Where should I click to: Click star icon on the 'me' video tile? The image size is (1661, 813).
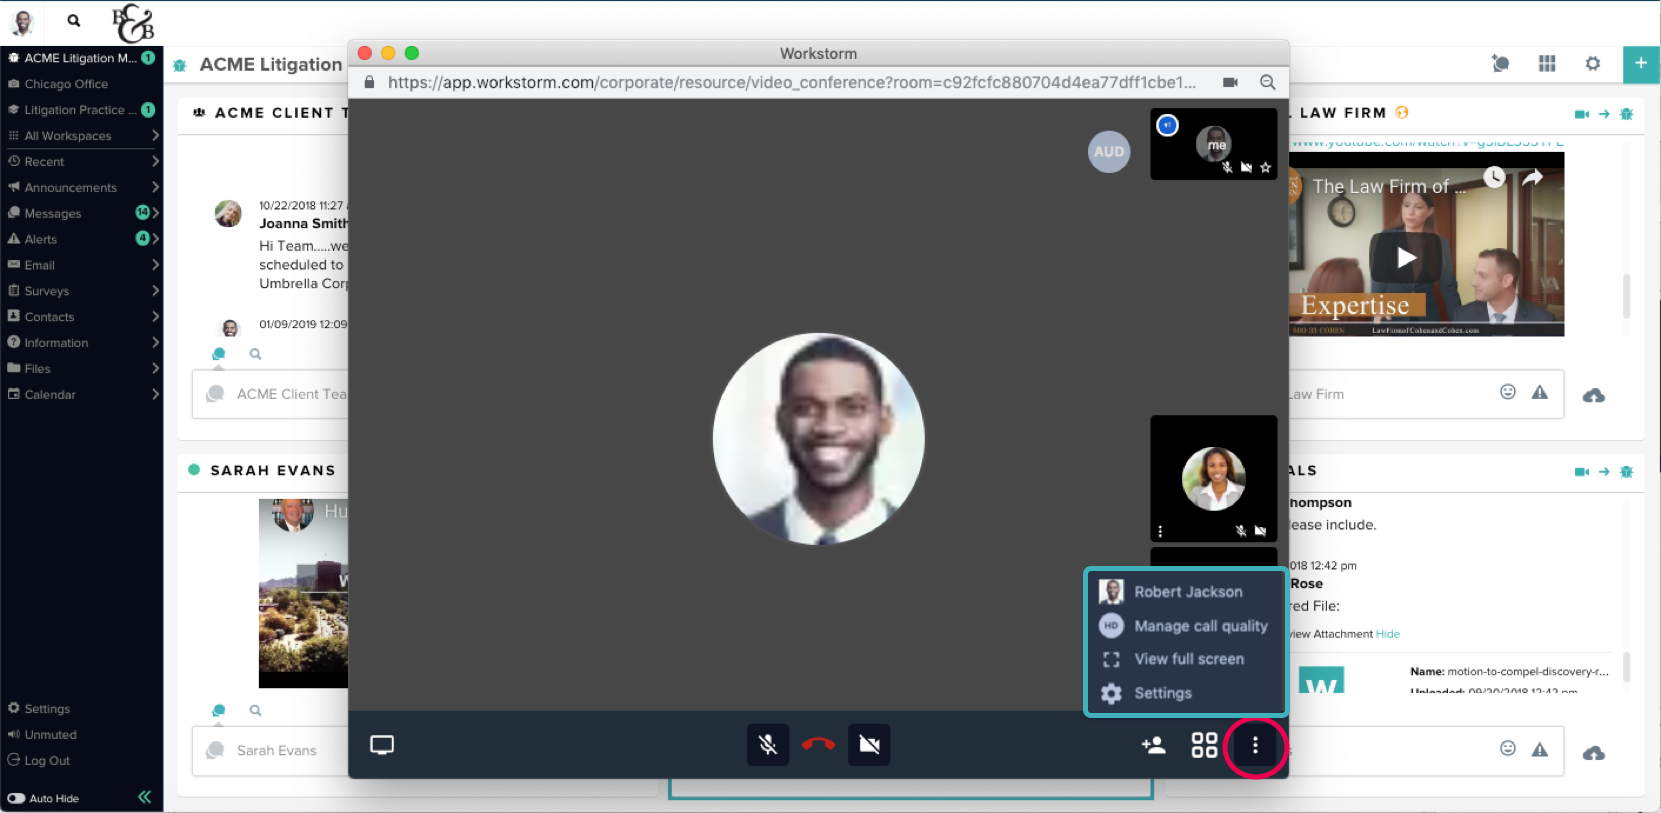point(1265,168)
